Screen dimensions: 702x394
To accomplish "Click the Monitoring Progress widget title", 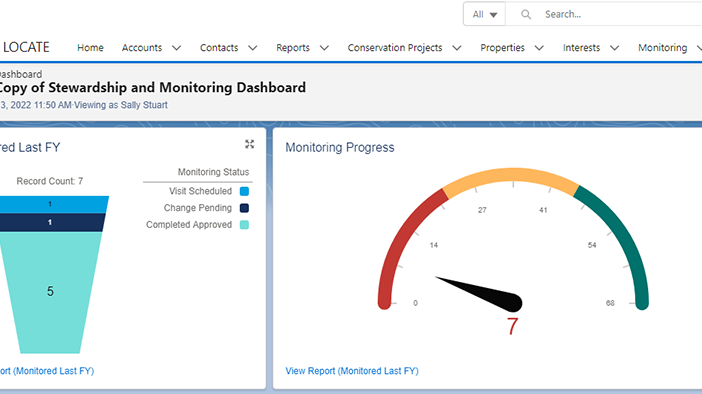I will 340,147.
